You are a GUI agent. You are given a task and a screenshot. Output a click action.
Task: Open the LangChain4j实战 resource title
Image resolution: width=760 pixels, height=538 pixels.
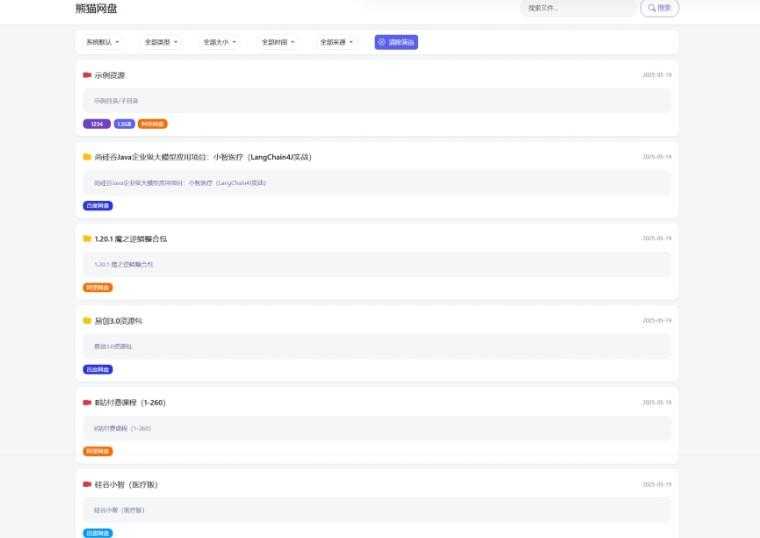pos(203,157)
